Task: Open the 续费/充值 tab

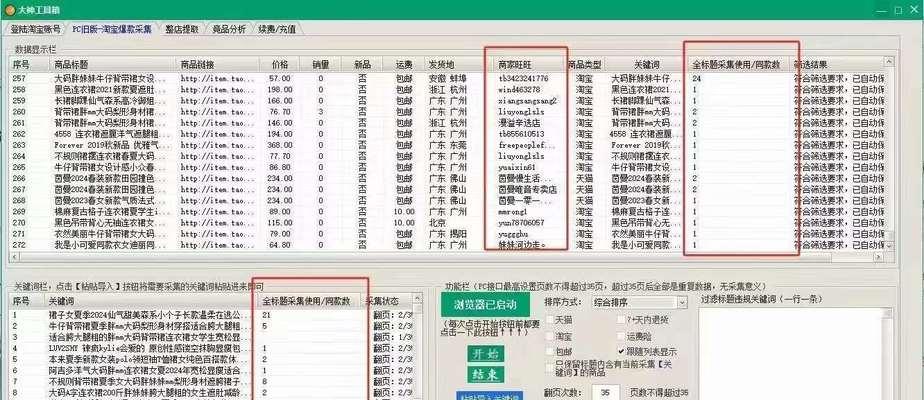Action: [x=277, y=28]
